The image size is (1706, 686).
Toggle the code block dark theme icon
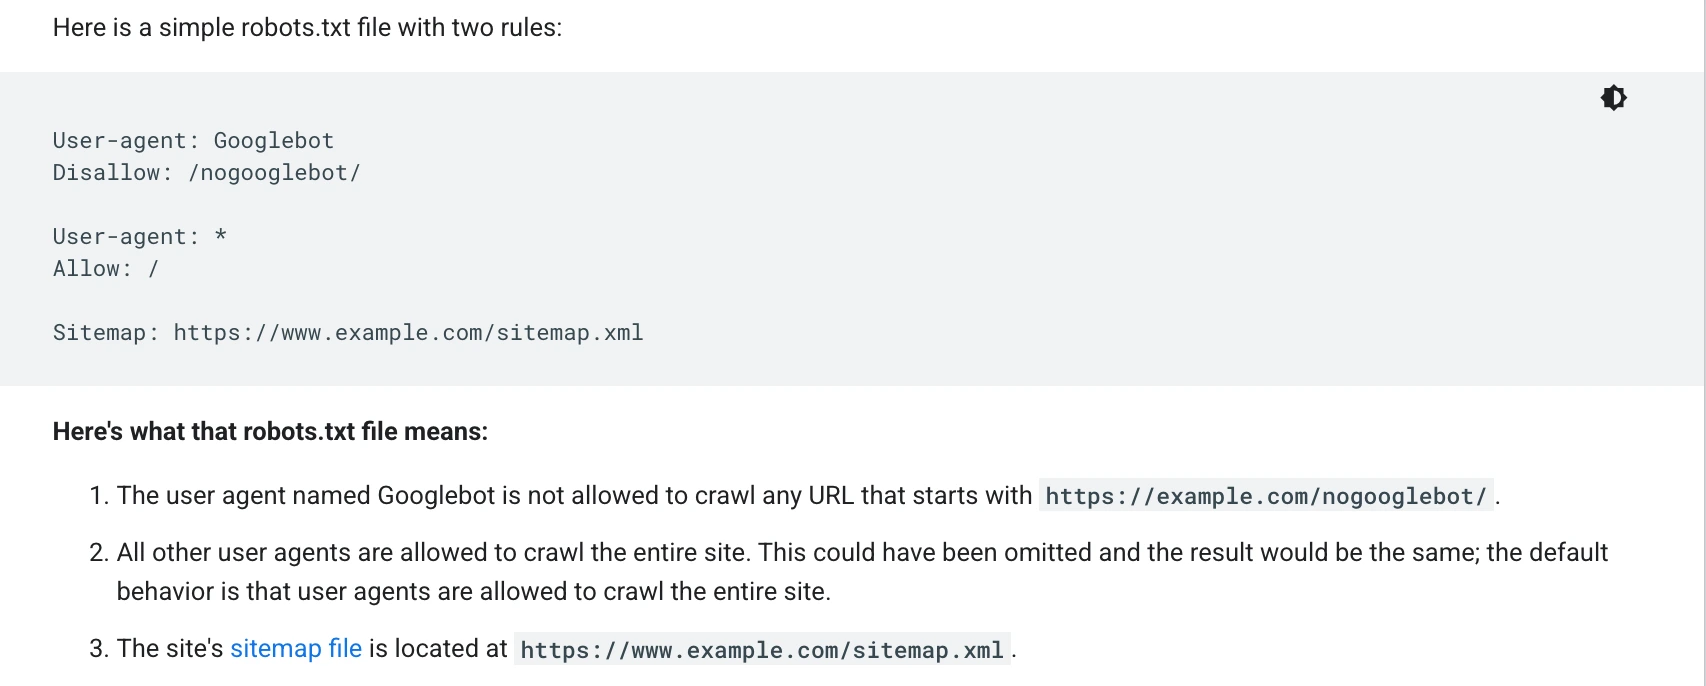(1613, 98)
